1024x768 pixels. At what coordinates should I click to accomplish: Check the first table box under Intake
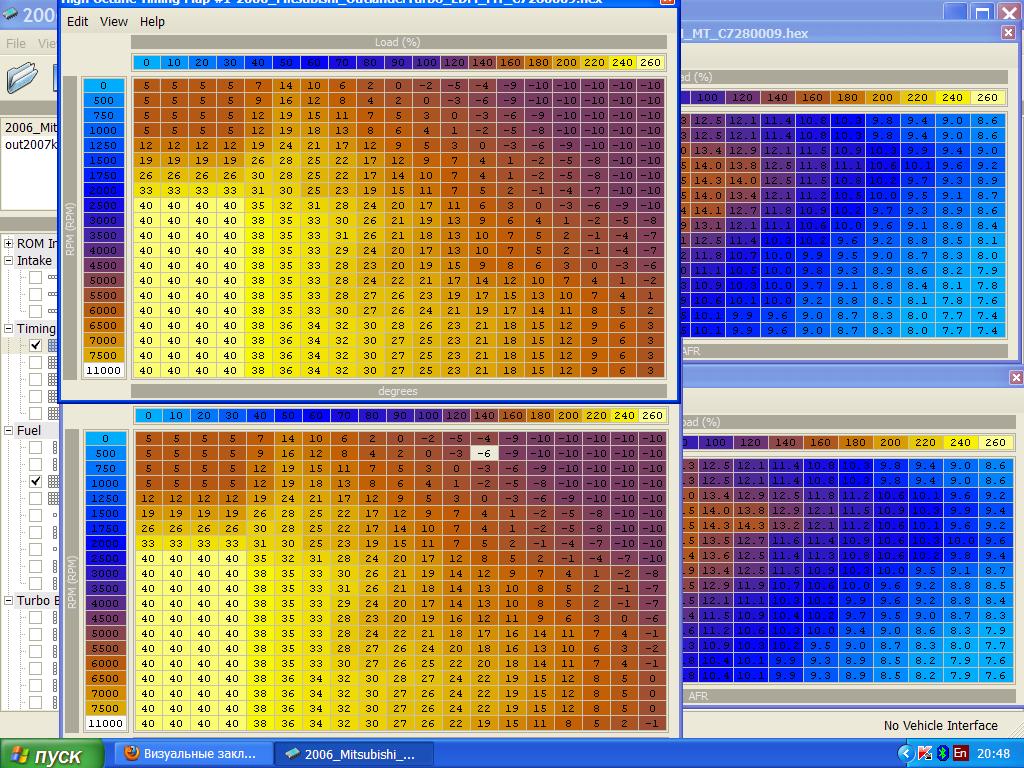click(36, 278)
